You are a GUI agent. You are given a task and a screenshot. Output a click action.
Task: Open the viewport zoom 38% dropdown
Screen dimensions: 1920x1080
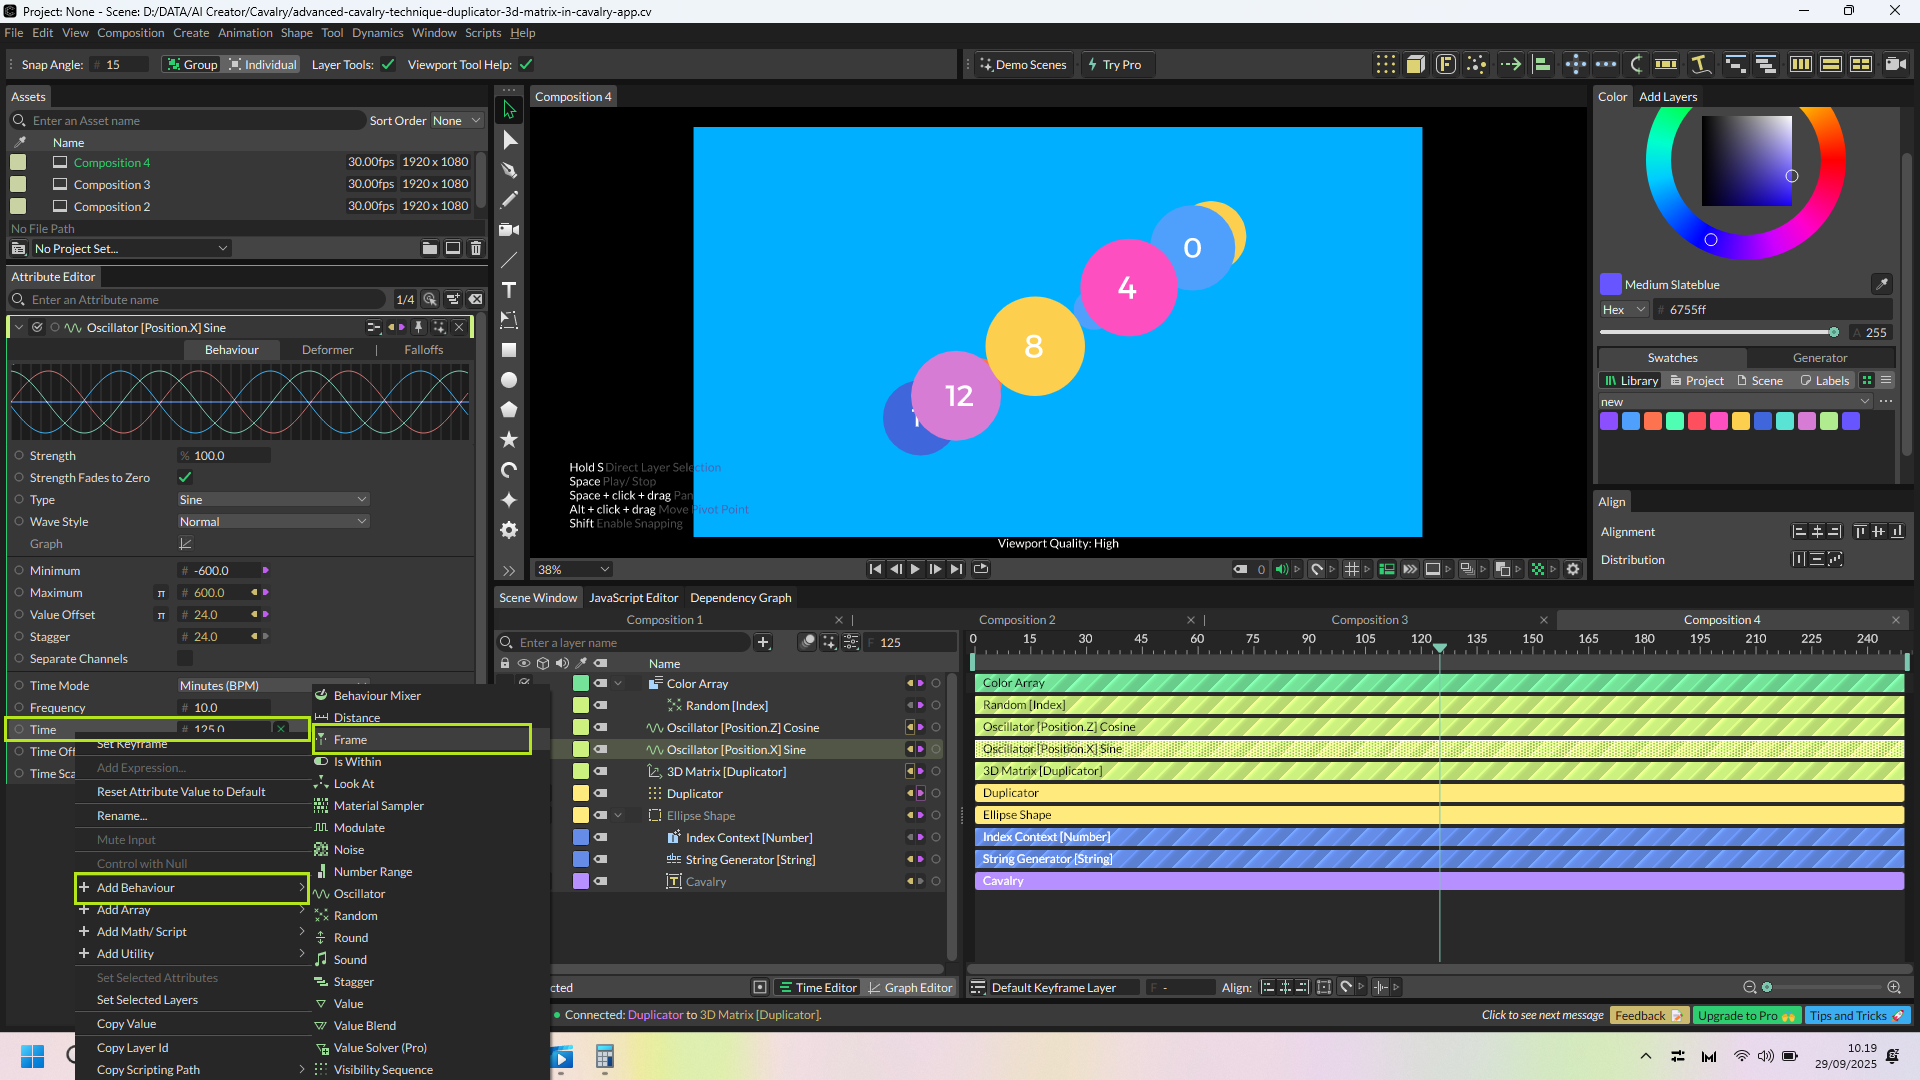point(573,569)
